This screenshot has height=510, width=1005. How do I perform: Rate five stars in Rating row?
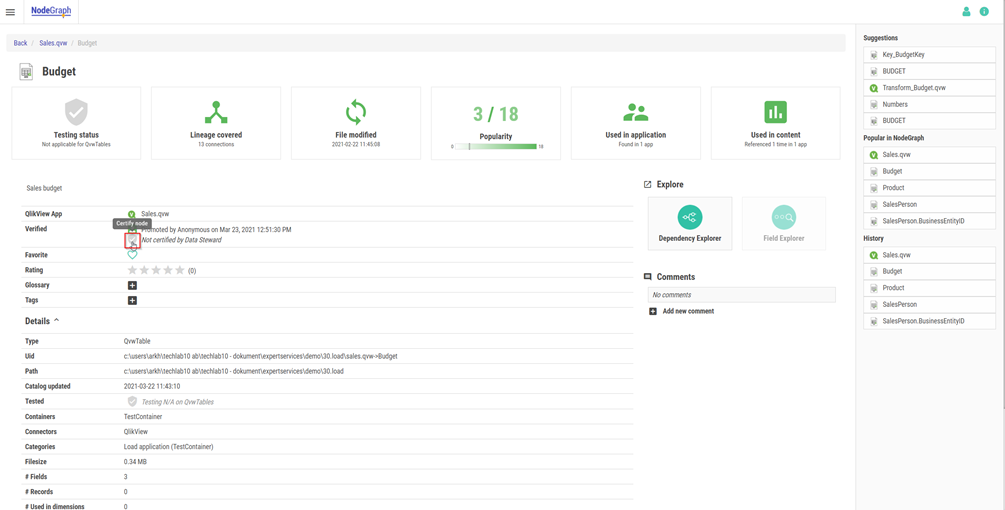click(x=179, y=270)
